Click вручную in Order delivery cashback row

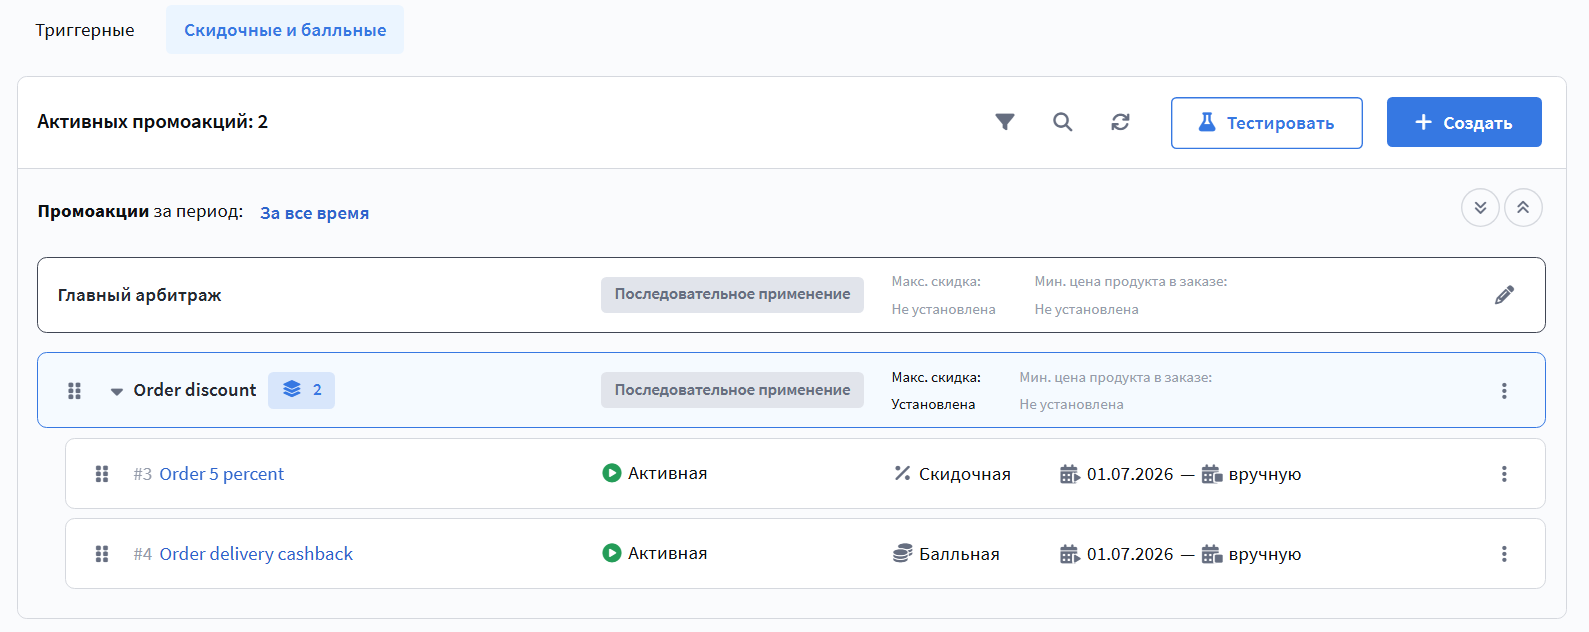pos(1265,554)
